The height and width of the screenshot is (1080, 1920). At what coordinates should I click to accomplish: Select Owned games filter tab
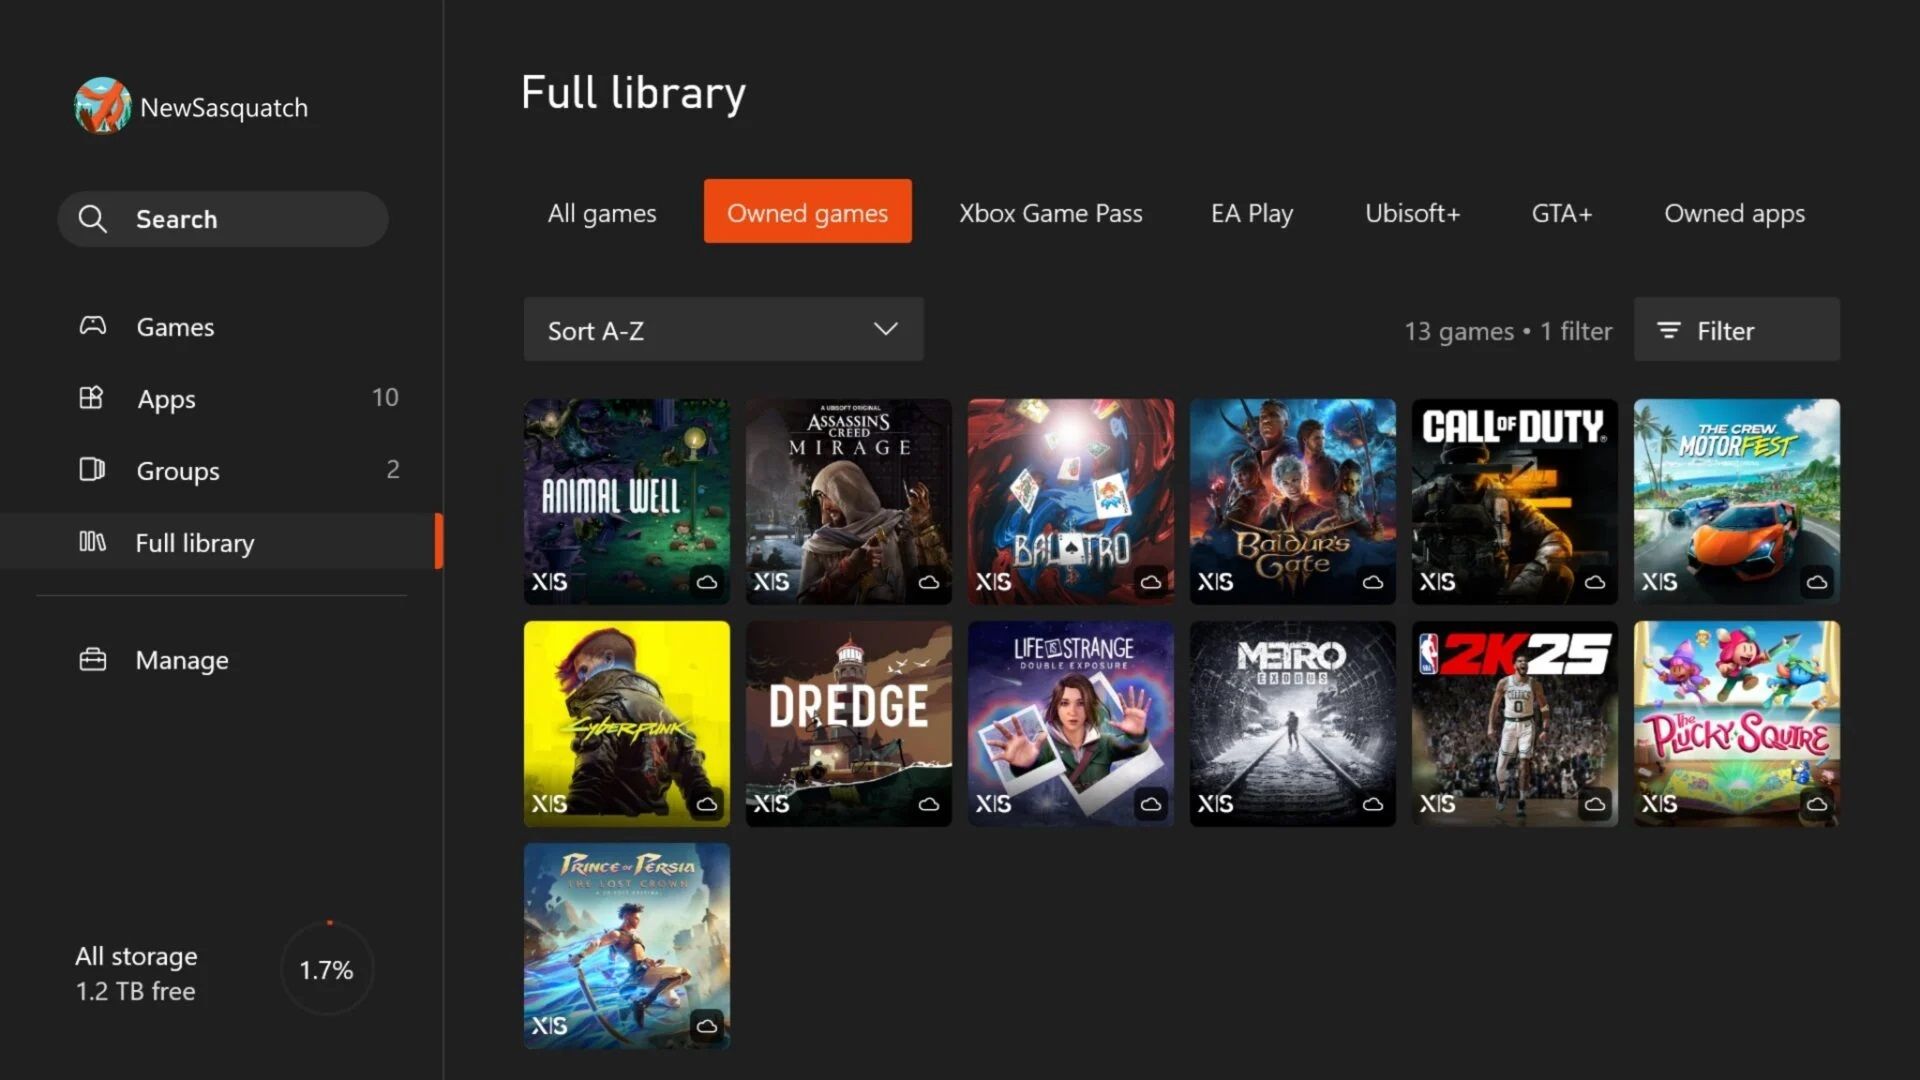tap(807, 212)
